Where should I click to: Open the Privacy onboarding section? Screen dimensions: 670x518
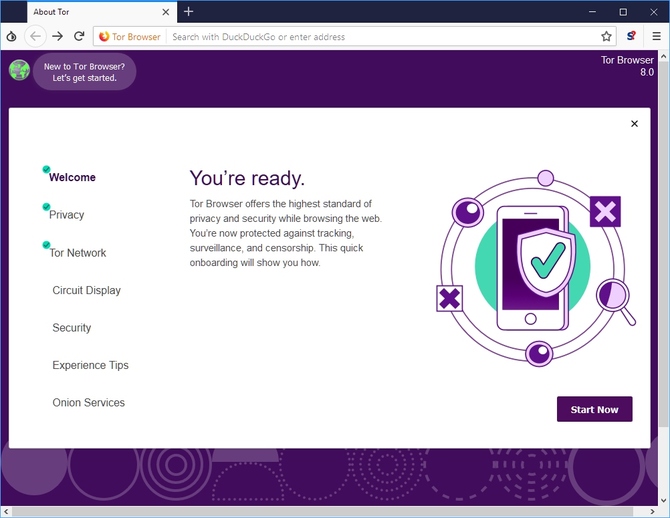point(67,215)
